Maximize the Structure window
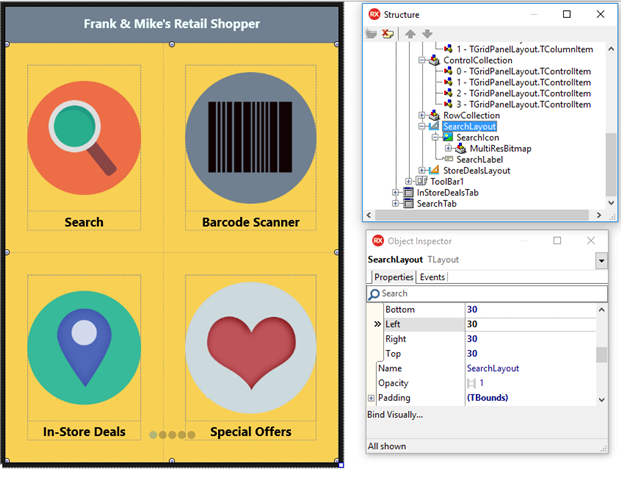The image size is (621, 480). 567,14
